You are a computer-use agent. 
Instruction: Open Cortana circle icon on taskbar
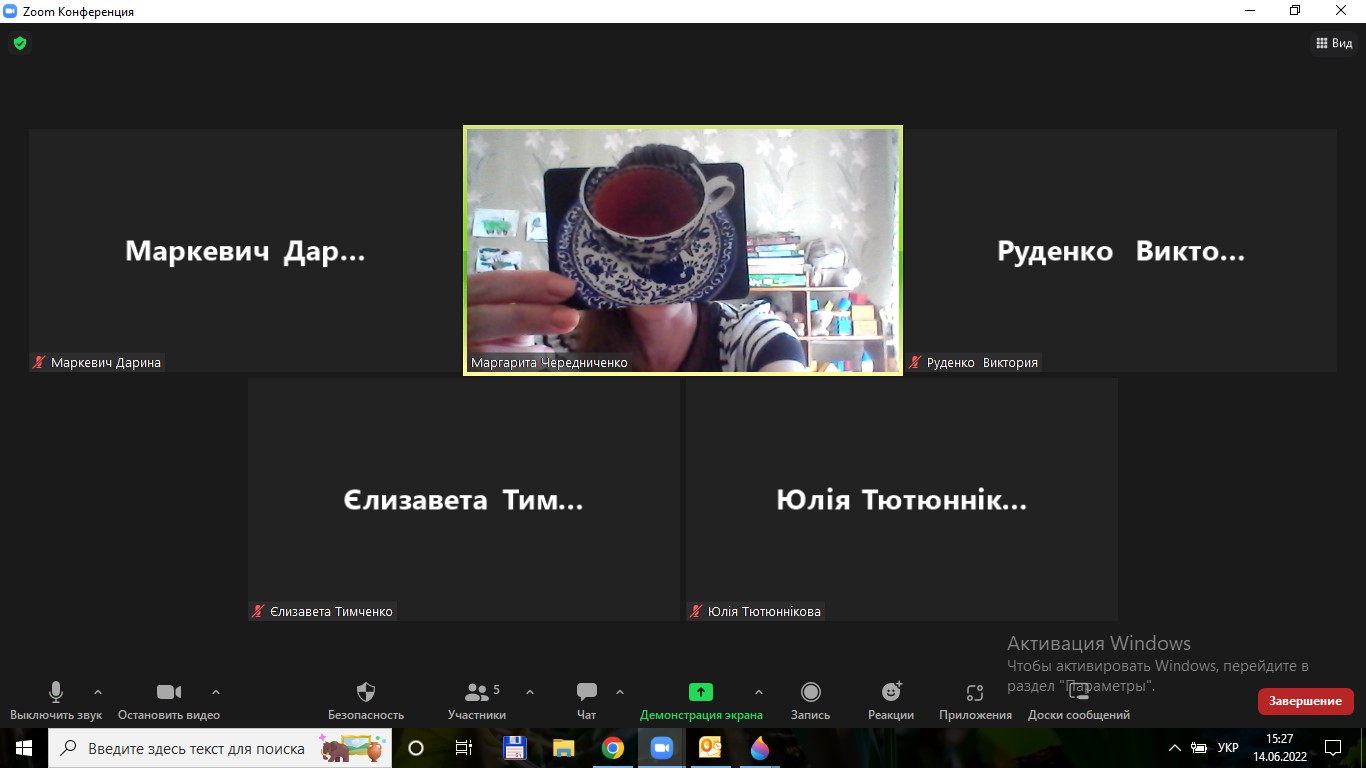tap(416, 748)
